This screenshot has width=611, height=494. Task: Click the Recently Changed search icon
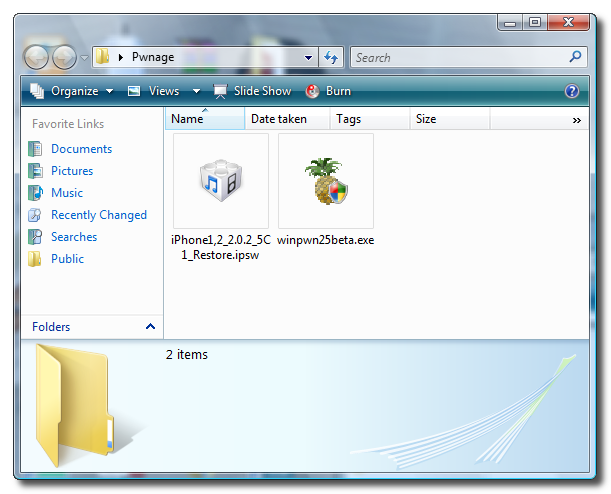[35, 215]
